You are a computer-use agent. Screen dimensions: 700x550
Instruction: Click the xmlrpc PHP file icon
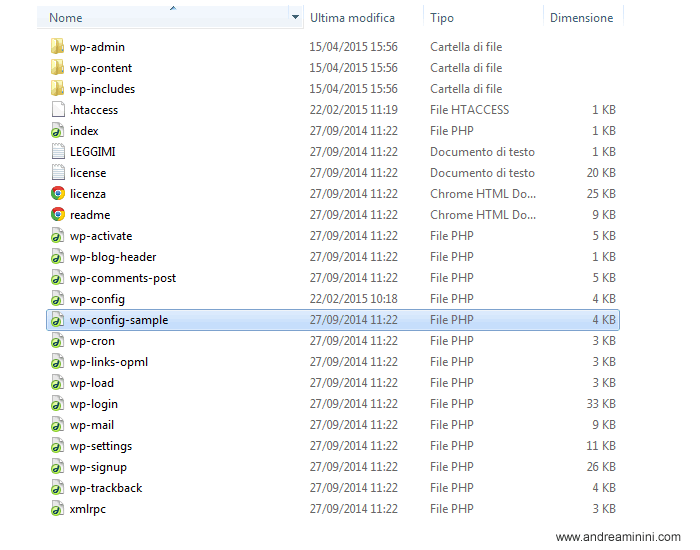pyautogui.click(x=58, y=509)
